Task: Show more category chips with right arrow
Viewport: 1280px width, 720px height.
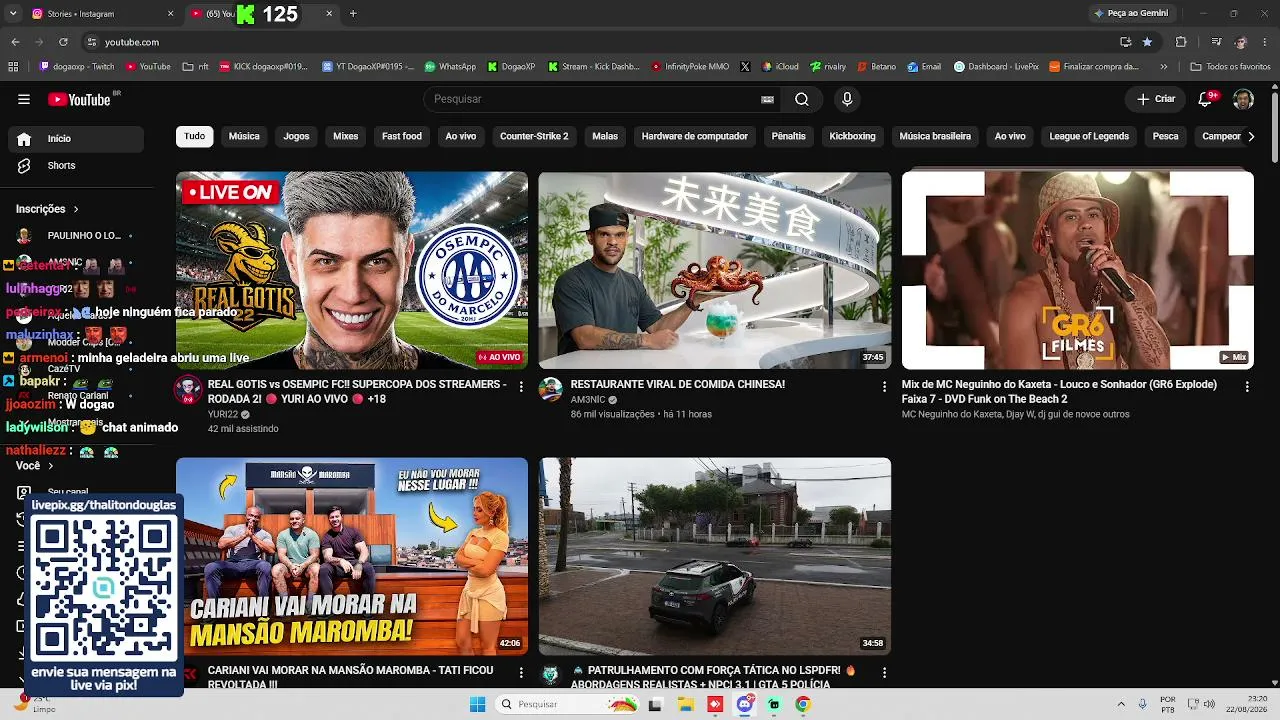Action: [x=1250, y=136]
